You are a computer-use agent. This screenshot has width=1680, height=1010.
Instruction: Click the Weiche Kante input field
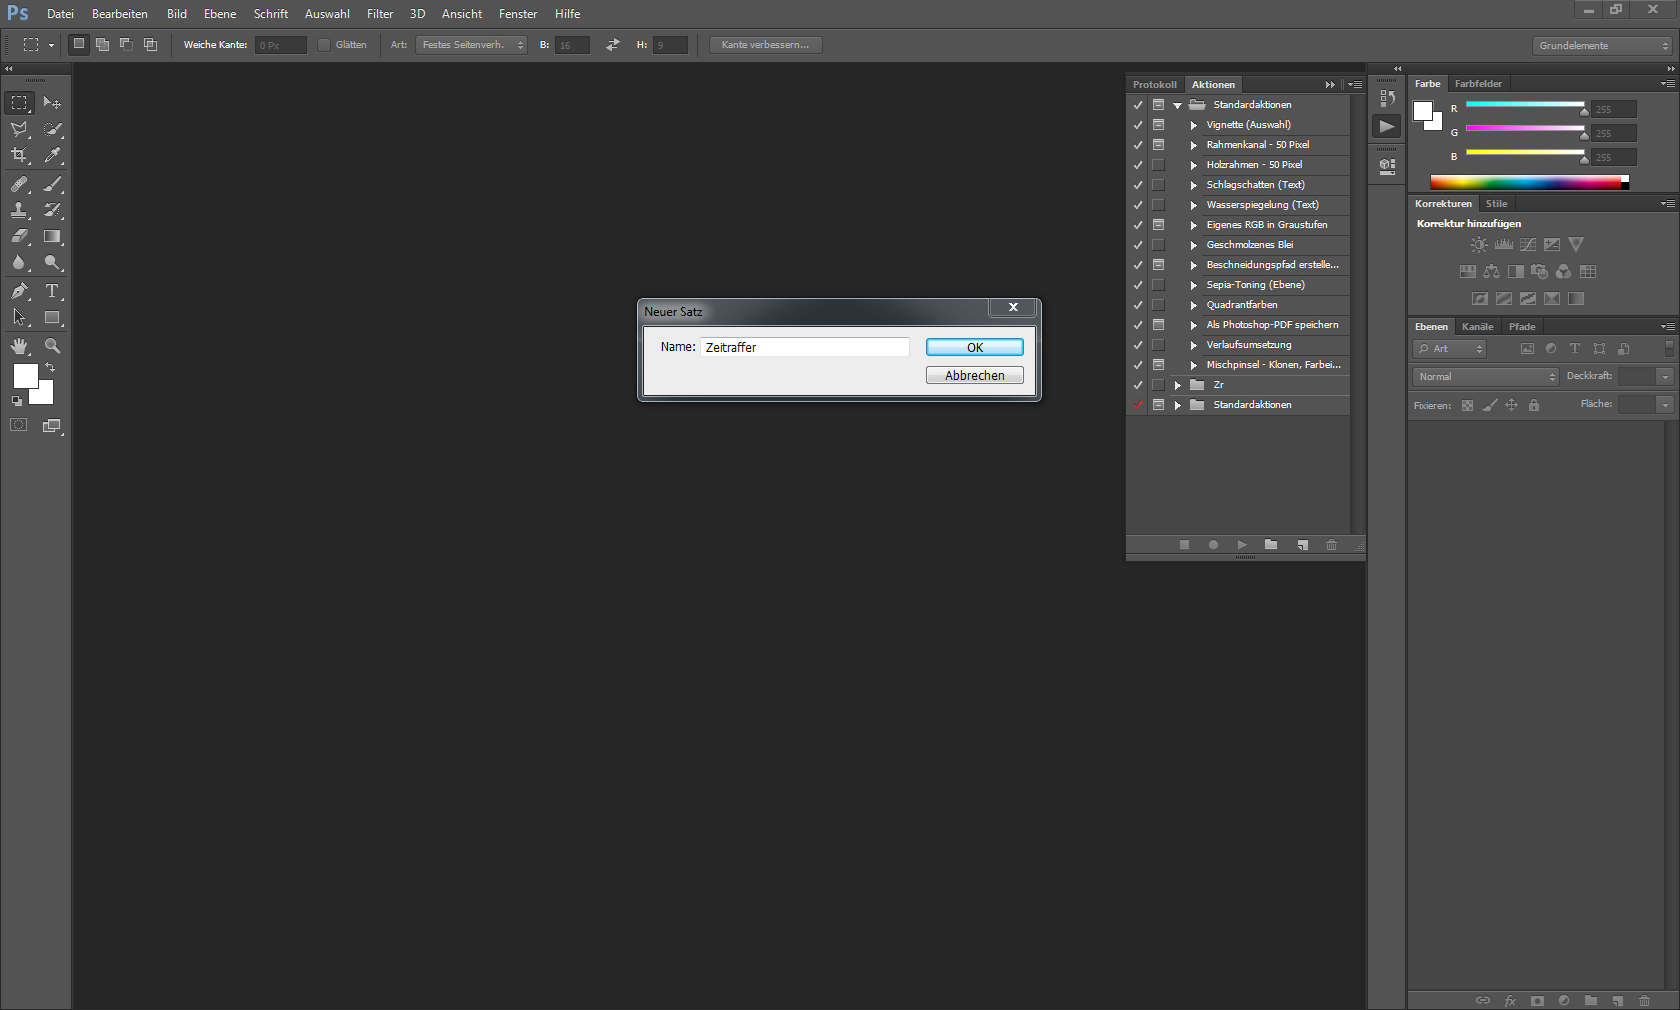[281, 45]
